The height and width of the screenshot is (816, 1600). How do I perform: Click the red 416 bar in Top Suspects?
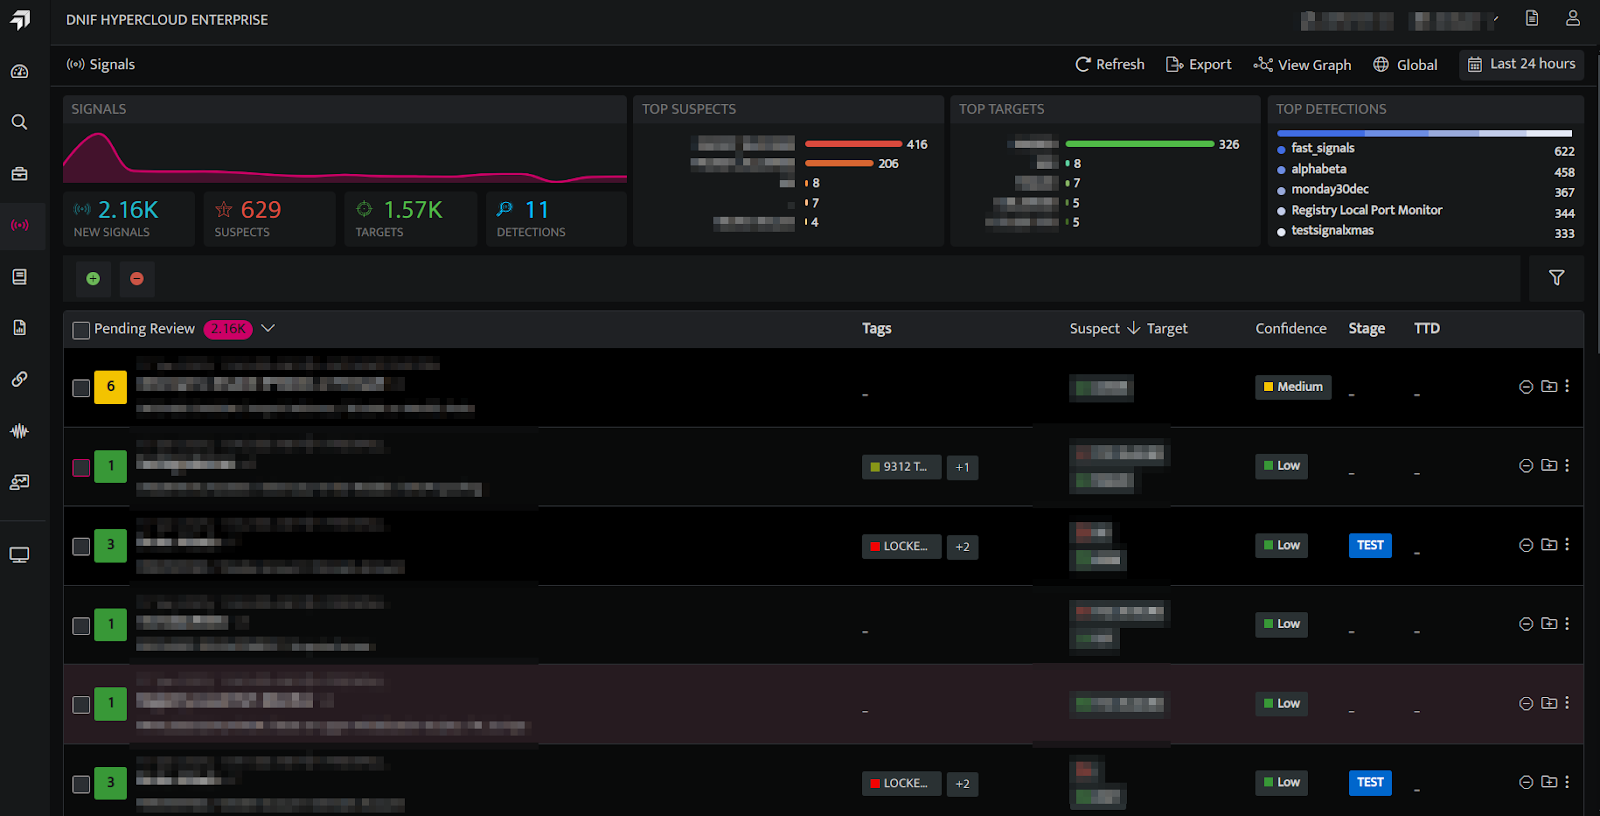pyautogui.click(x=853, y=144)
